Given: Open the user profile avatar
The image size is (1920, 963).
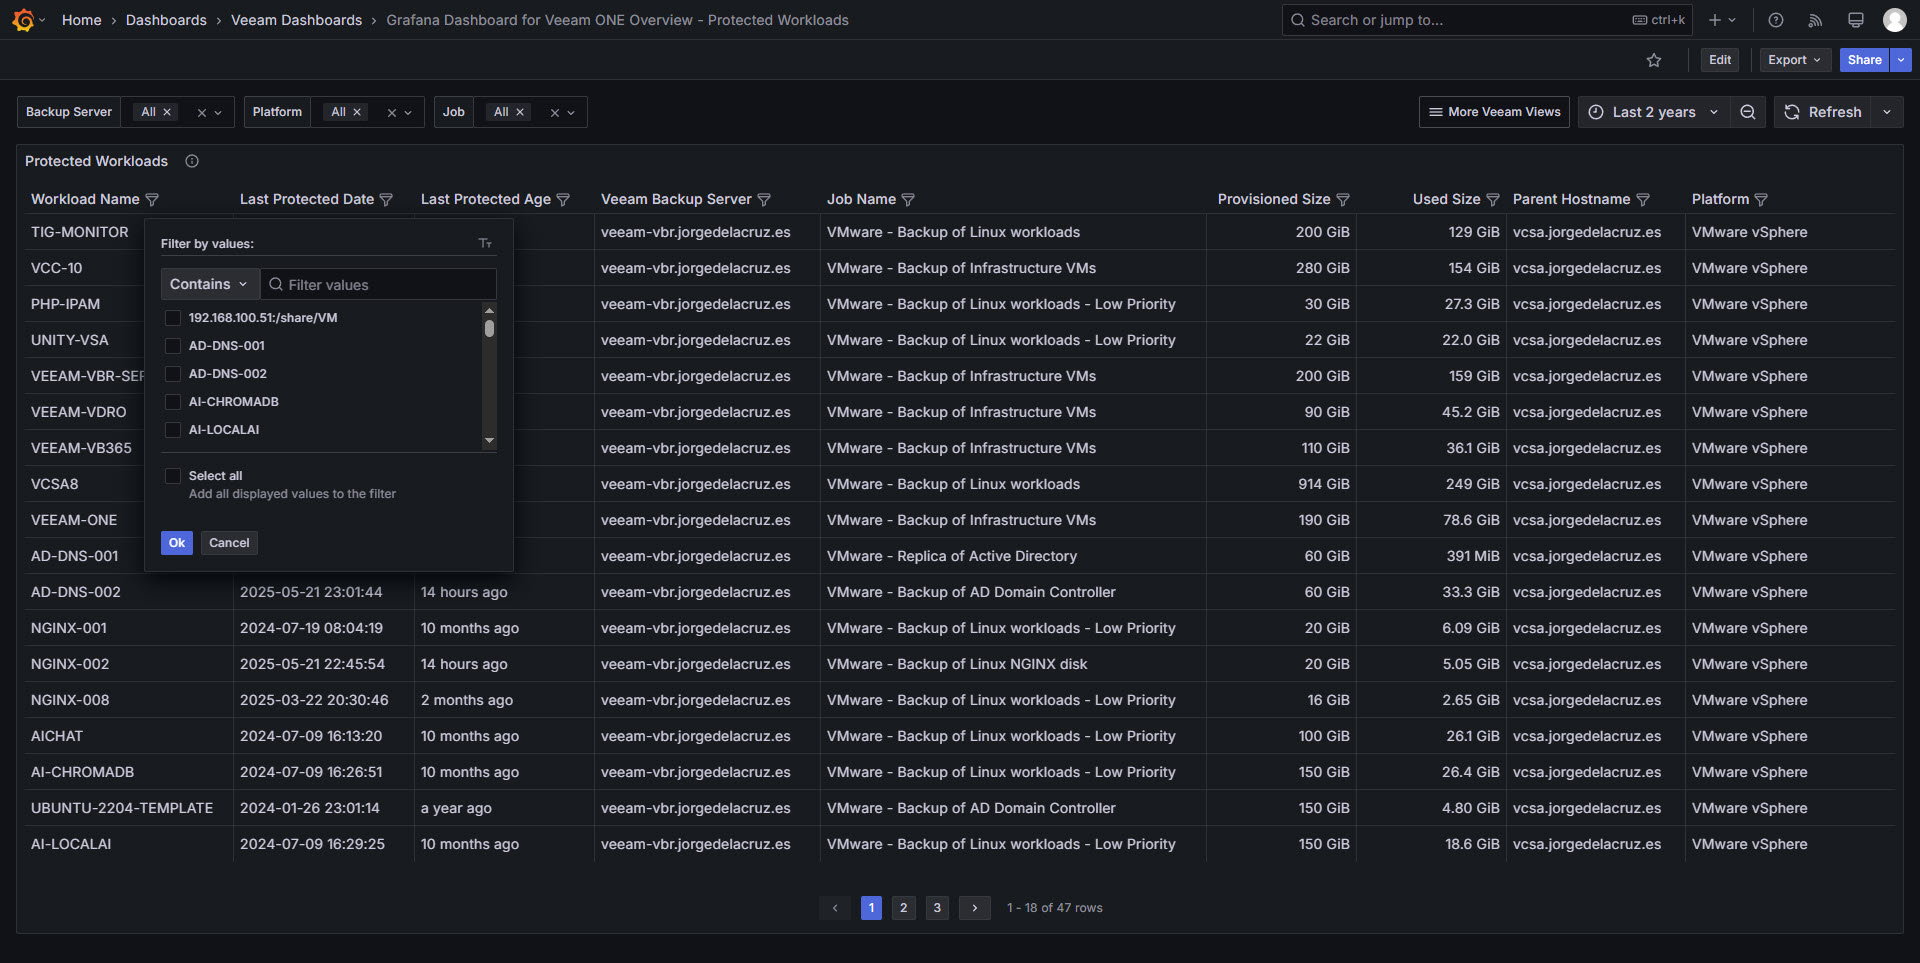Looking at the screenshot, I should coord(1895,20).
